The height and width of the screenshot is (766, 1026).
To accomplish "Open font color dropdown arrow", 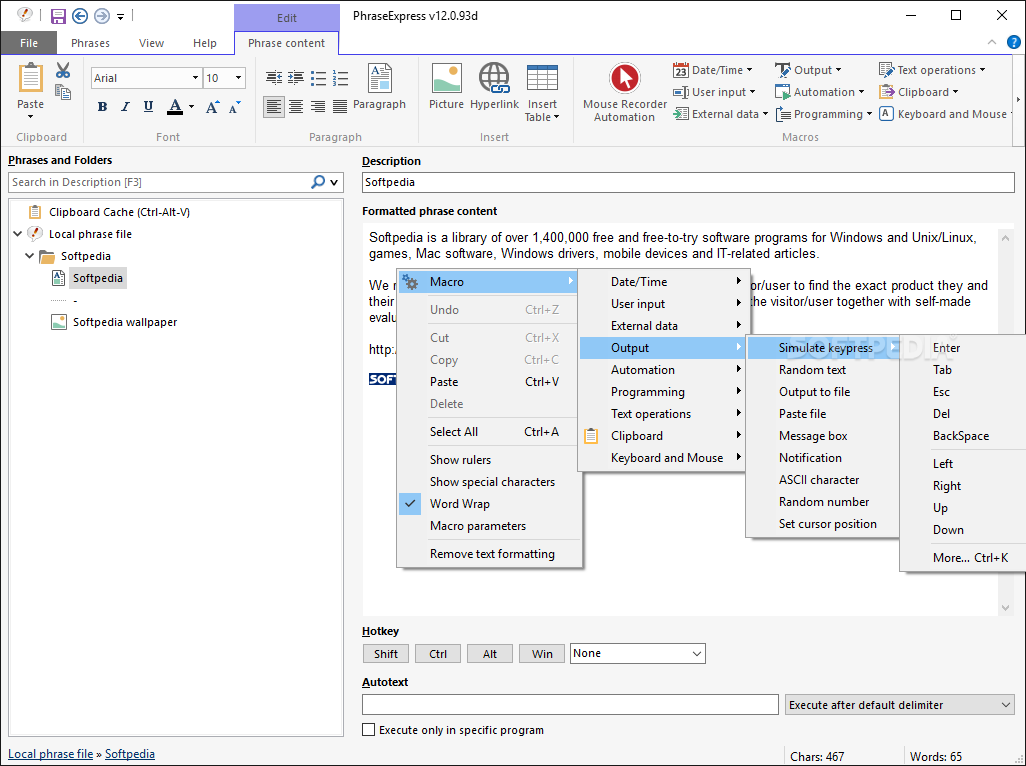I will (x=191, y=107).
